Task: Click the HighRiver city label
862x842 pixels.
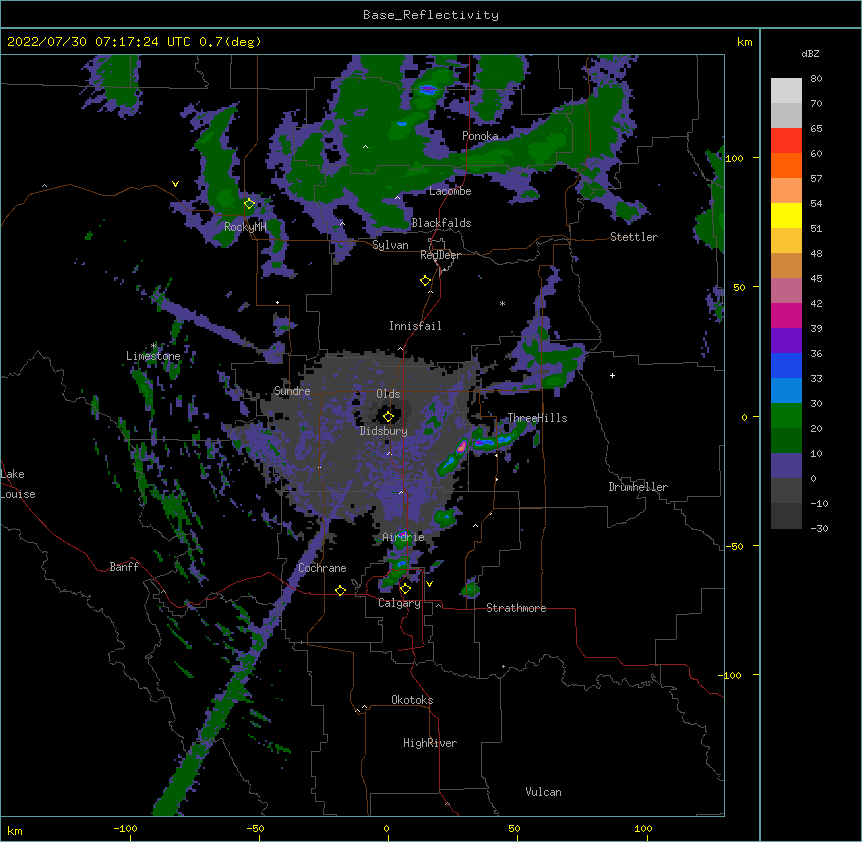Action: (x=430, y=743)
